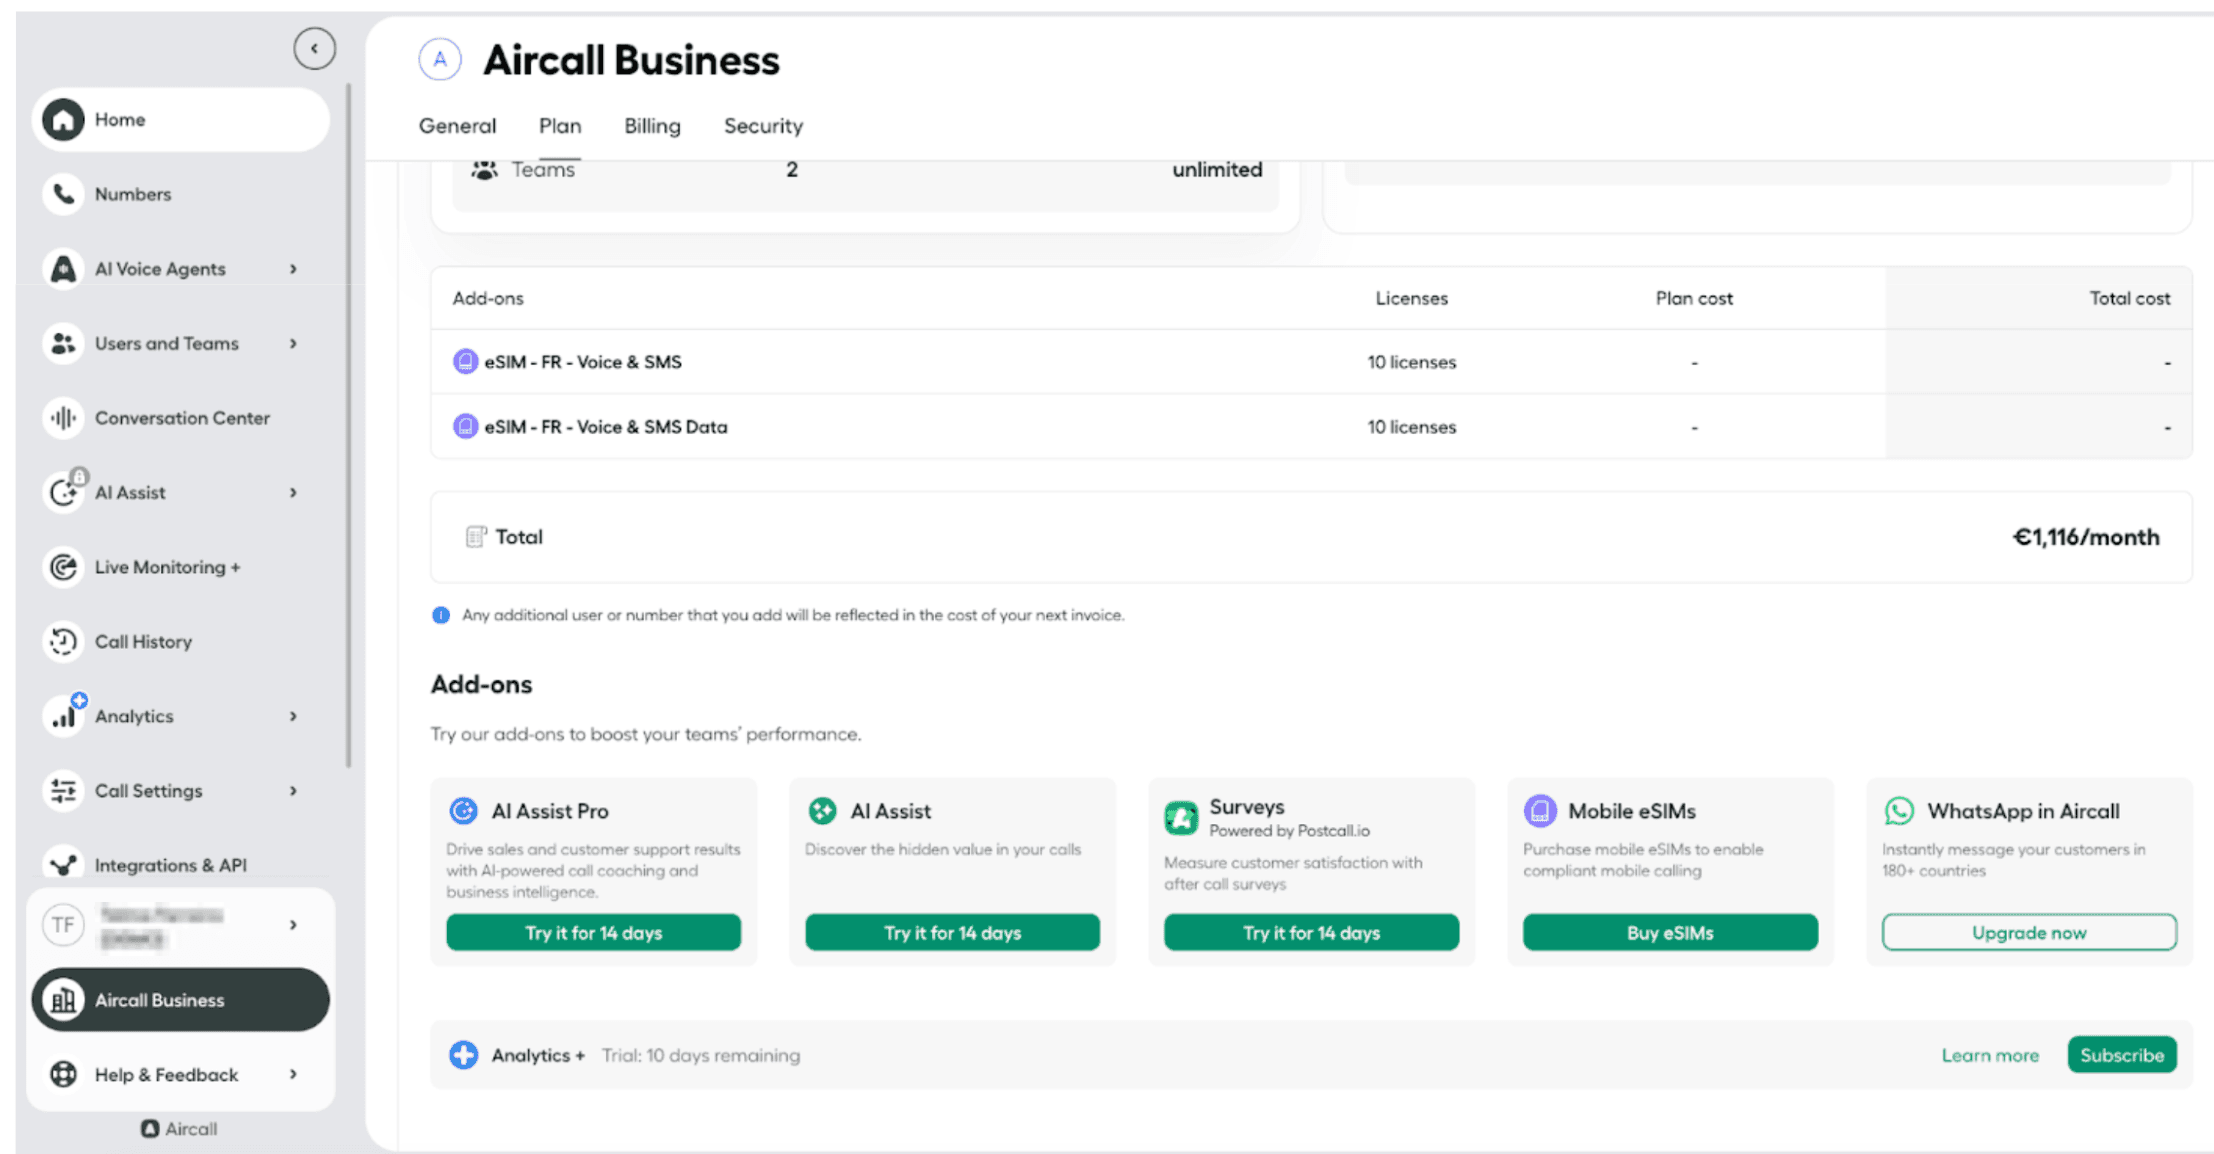The height and width of the screenshot is (1154, 2214).
Task: Expand the Help & Feedback menu
Action: (x=293, y=1074)
